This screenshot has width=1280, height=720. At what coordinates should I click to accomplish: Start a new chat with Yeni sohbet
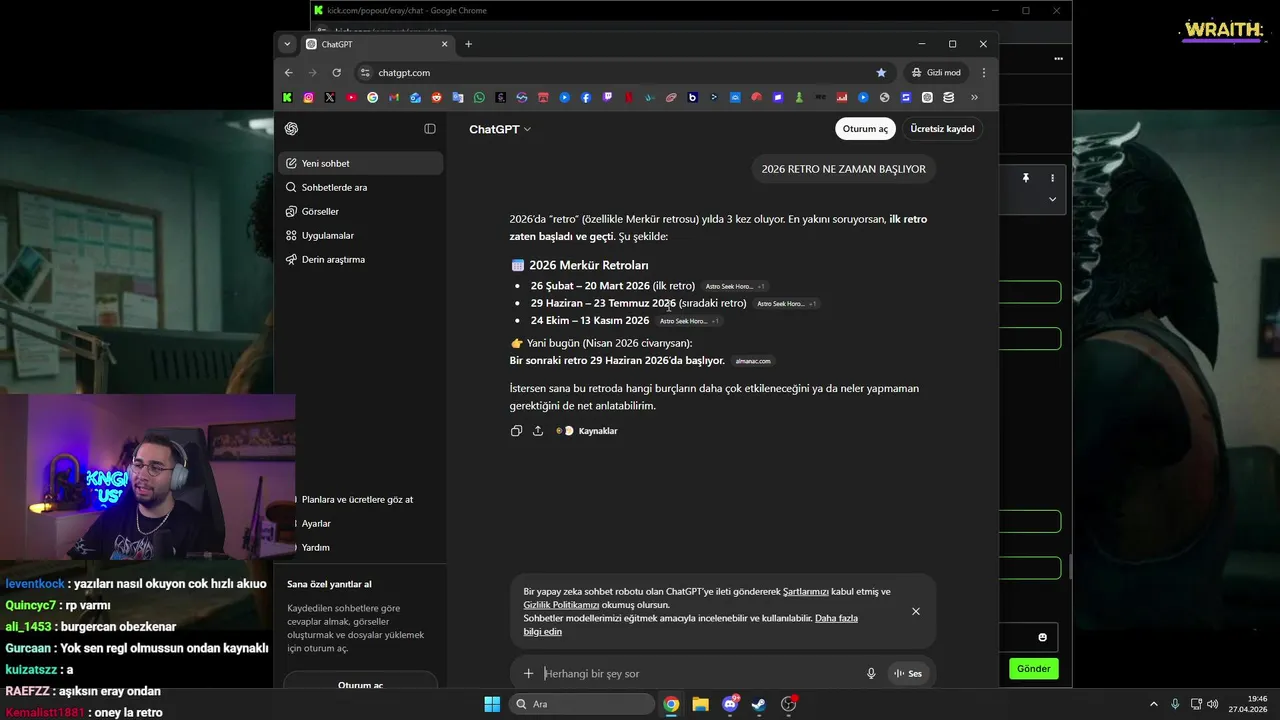360,163
